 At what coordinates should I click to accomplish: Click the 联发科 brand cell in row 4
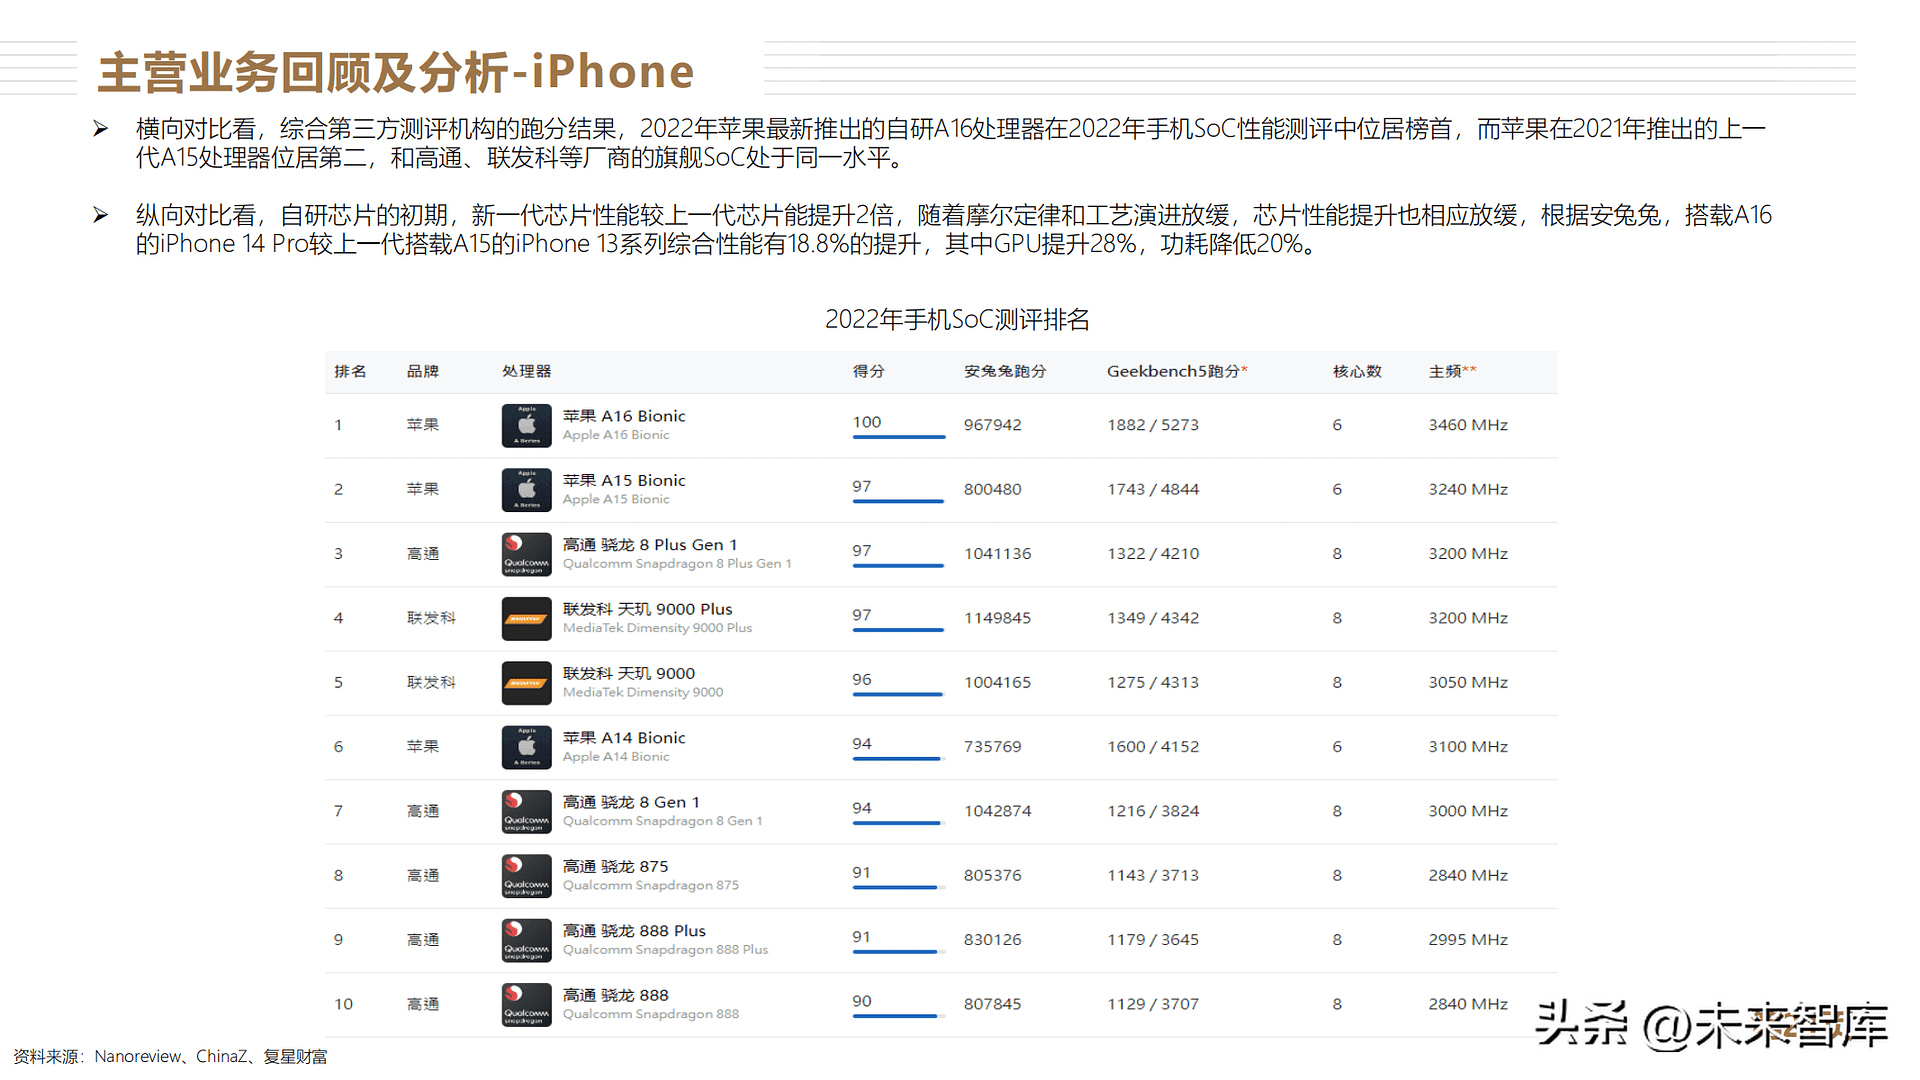431,618
